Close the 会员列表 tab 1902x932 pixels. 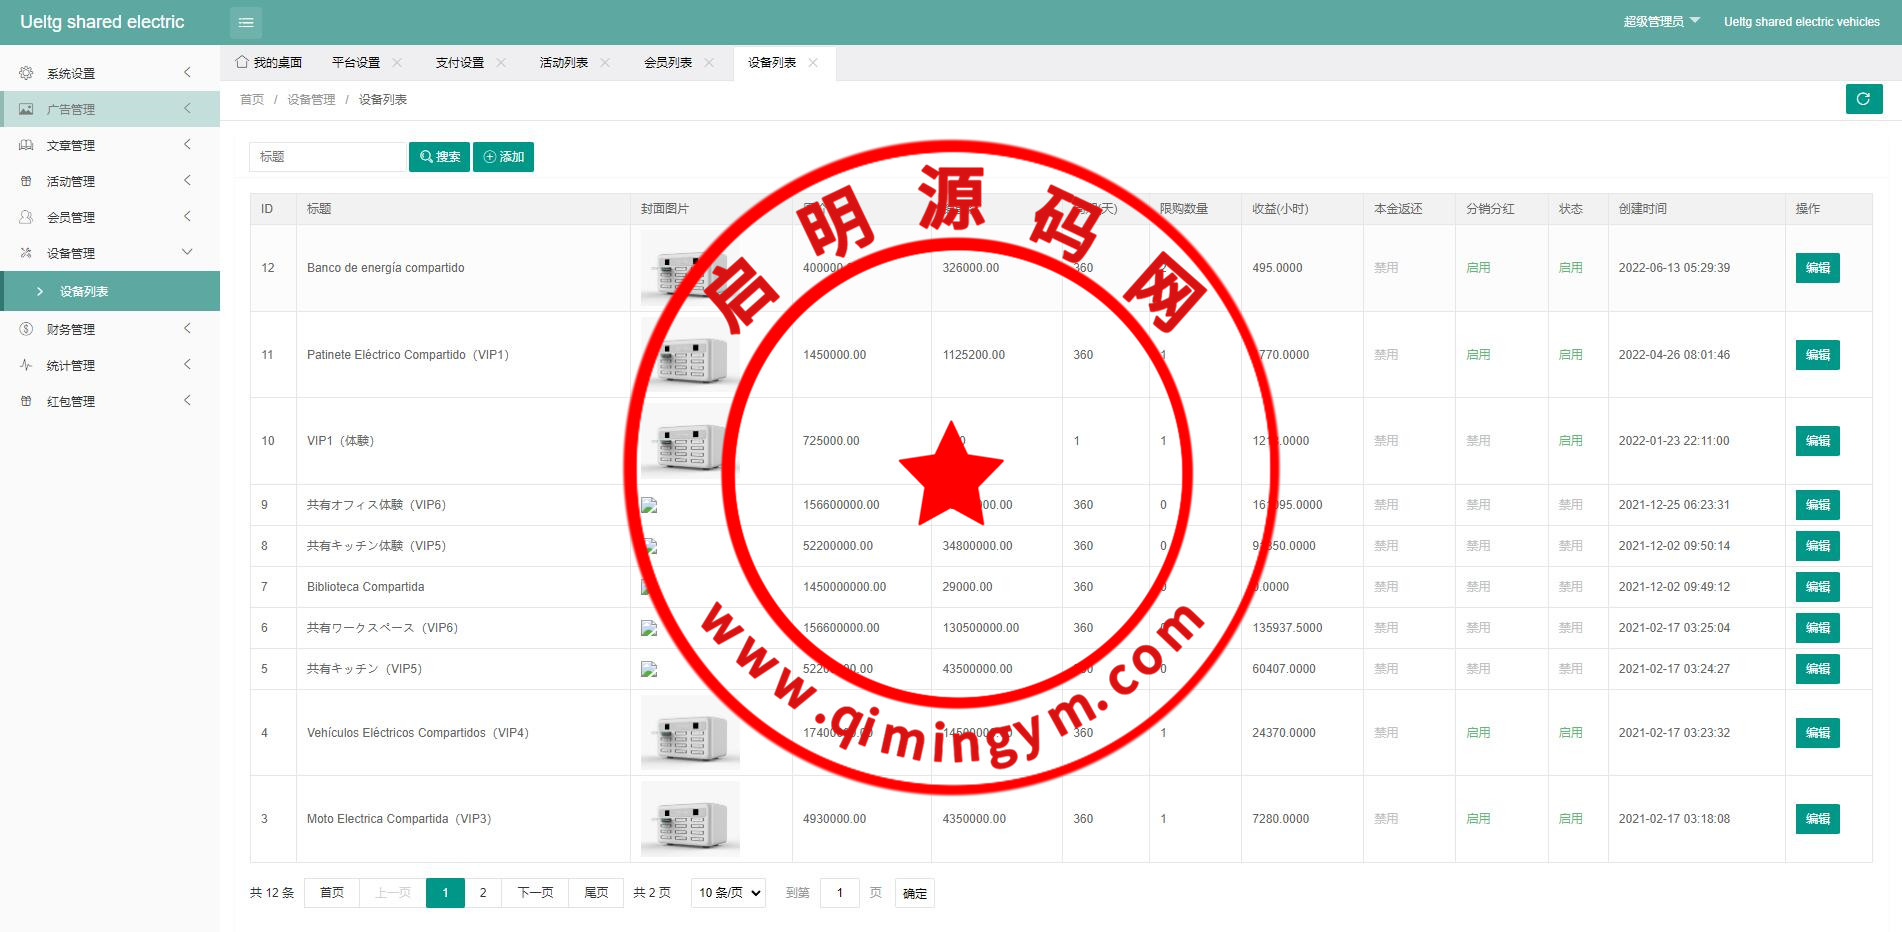pyautogui.click(x=709, y=62)
